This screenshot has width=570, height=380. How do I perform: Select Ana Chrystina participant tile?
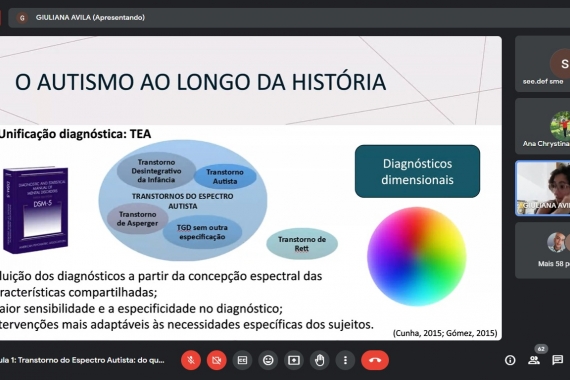click(x=543, y=126)
